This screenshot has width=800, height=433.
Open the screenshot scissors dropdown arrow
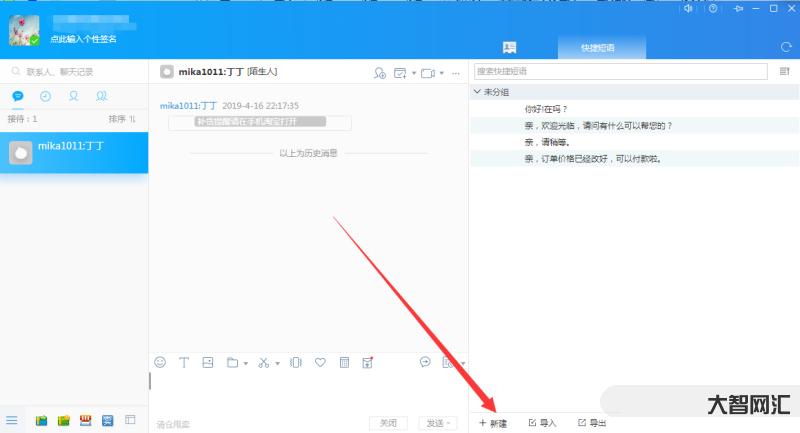(x=277, y=363)
